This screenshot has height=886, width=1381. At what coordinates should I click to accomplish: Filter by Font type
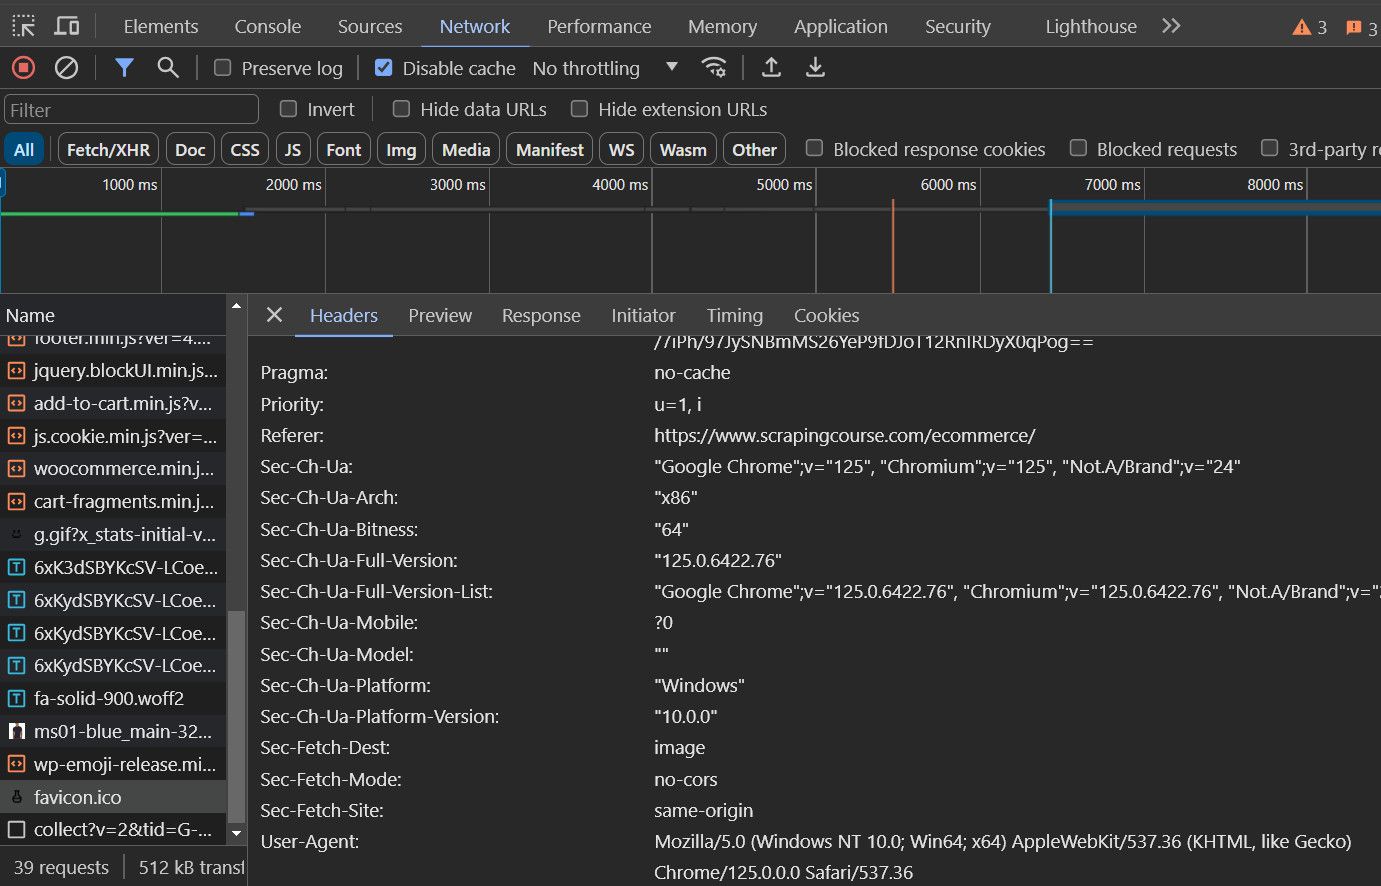tap(344, 150)
